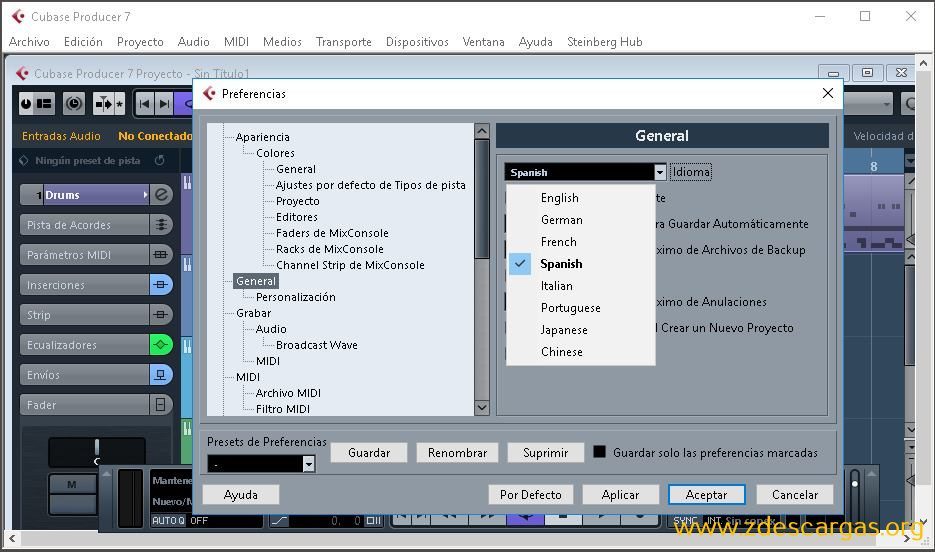Viewport: 935px width, 552px height.
Task: Open the Idioma language dropdown arrow
Action: pyautogui.click(x=660, y=172)
